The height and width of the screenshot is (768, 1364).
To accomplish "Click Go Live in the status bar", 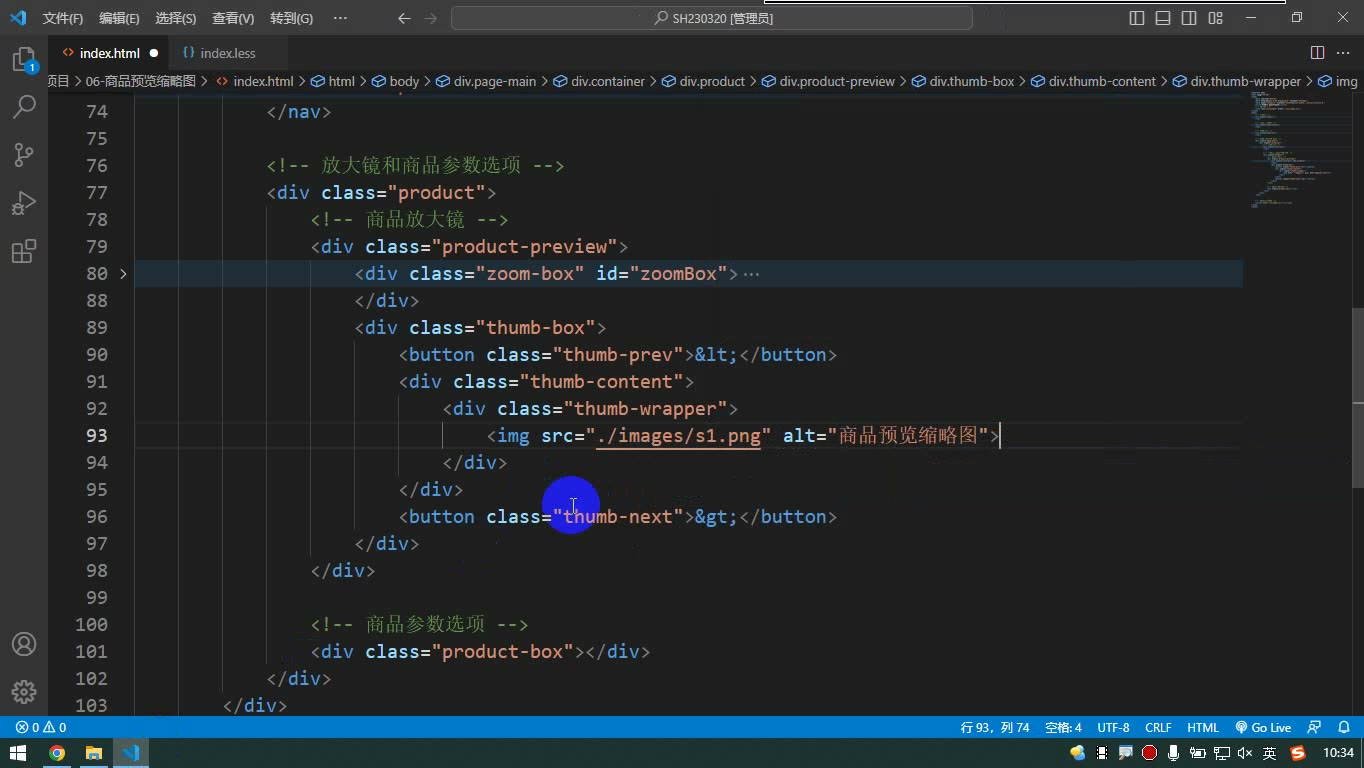I will [x=1263, y=728].
